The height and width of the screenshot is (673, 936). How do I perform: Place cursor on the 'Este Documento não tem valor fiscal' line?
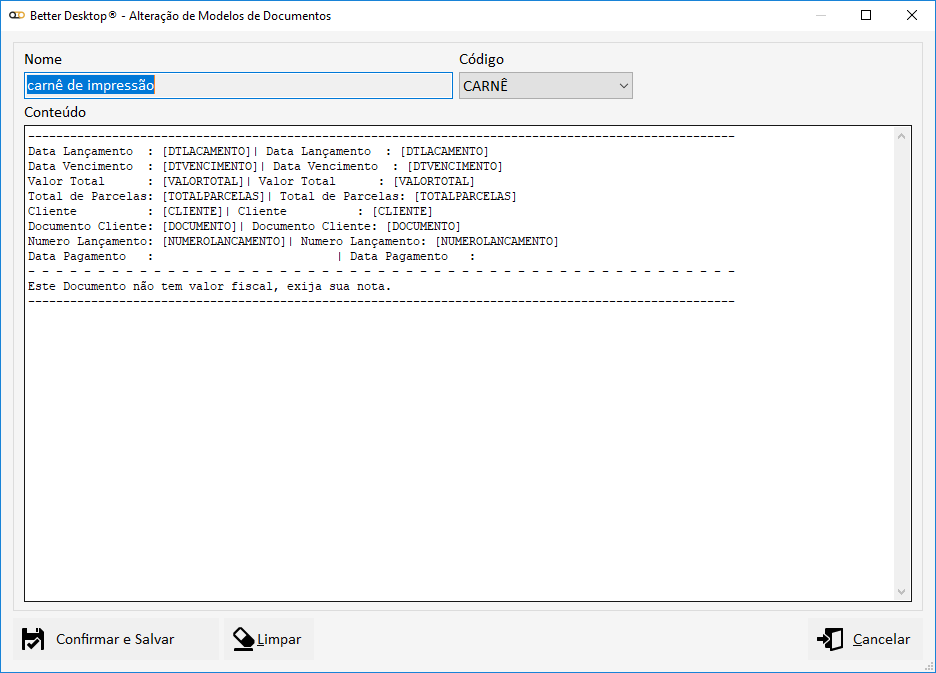click(210, 287)
